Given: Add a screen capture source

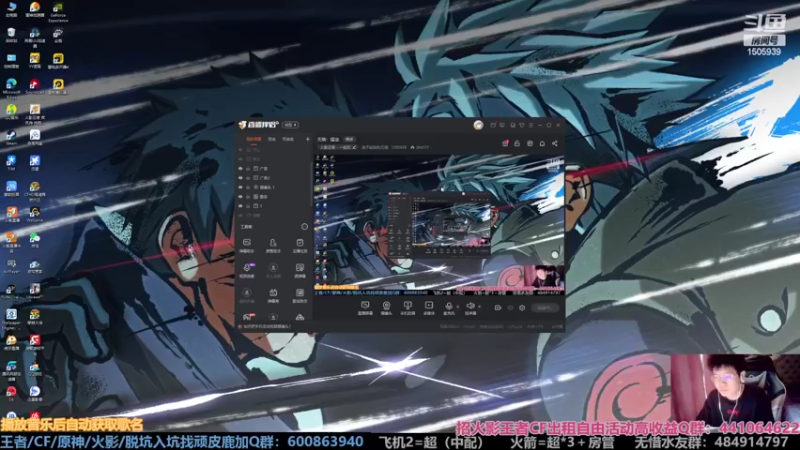Looking at the screenshot, I should point(365,307).
